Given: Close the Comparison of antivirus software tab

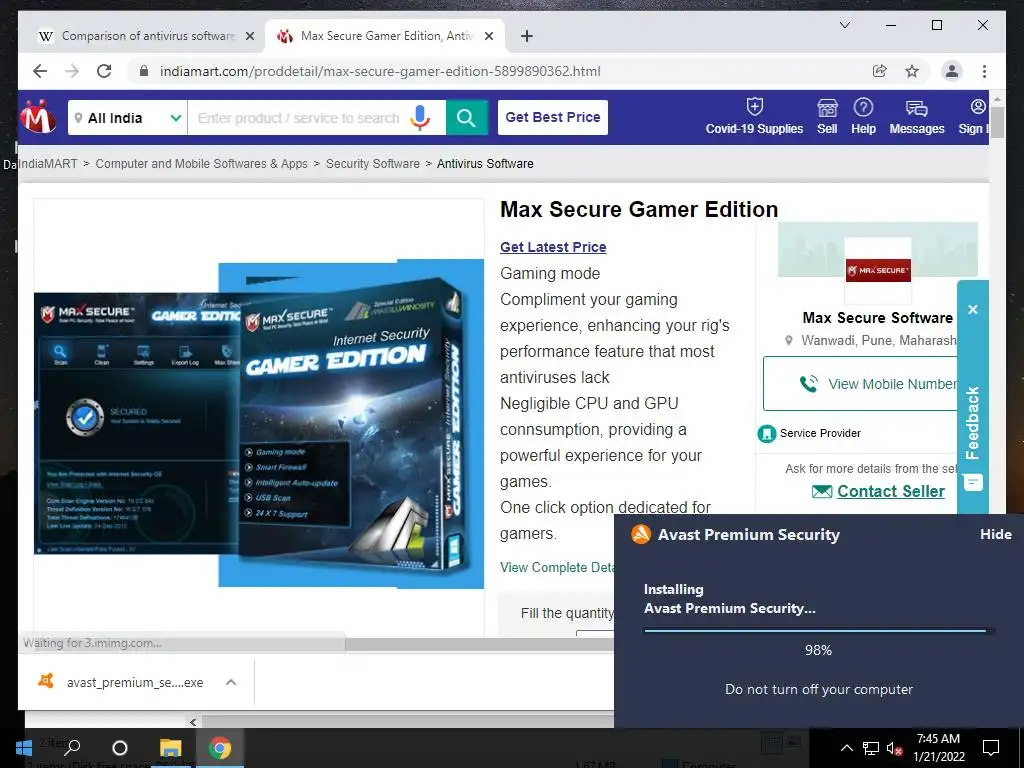Looking at the screenshot, I should tap(249, 37).
